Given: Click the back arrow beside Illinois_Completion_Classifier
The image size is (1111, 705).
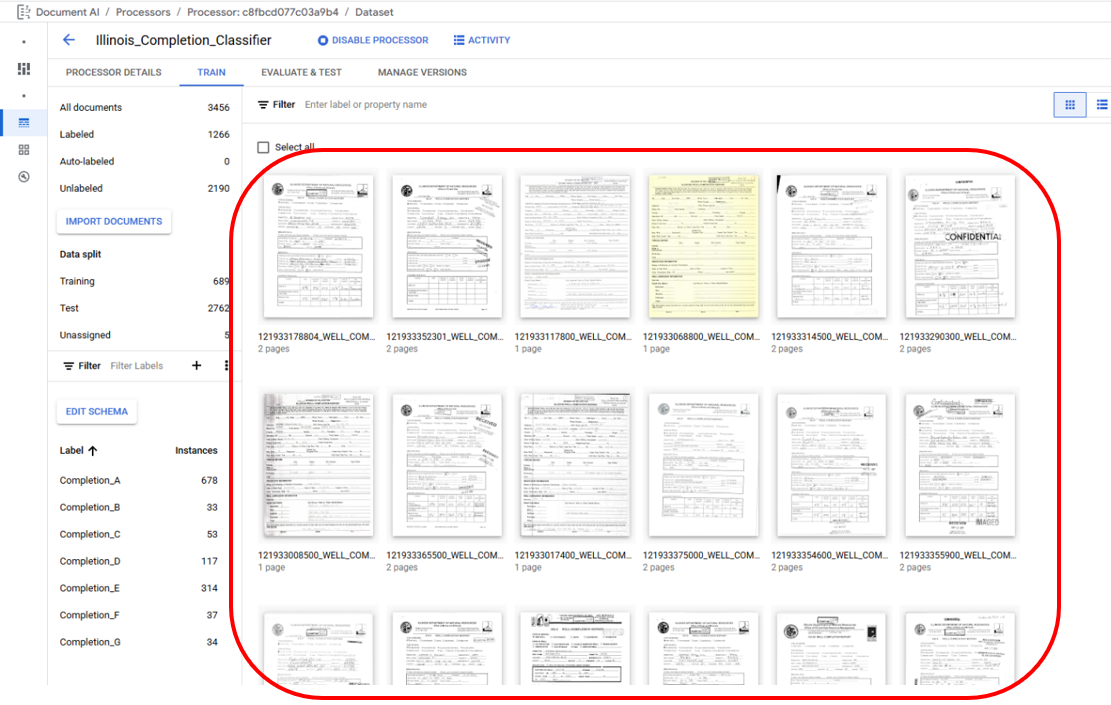Looking at the screenshot, I should tap(69, 40).
